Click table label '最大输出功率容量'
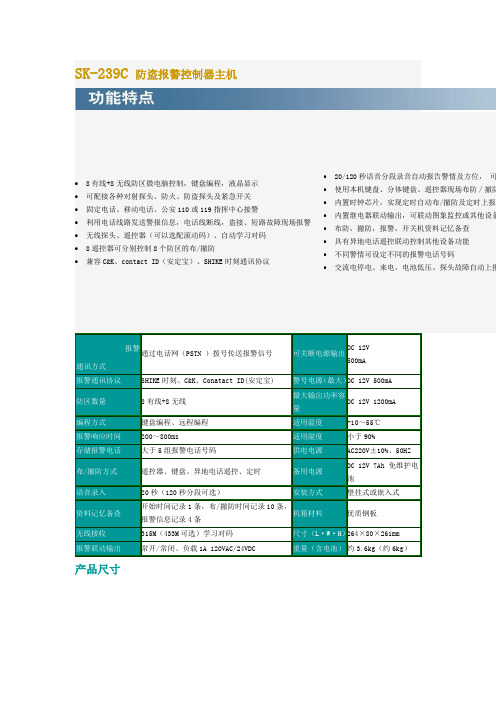 (x=319, y=402)
